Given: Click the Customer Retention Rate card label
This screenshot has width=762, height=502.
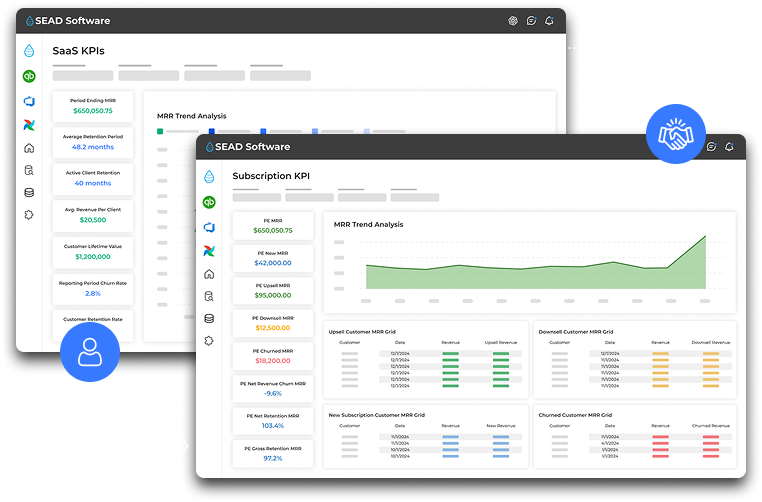Looking at the screenshot, I should tap(93, 319).
